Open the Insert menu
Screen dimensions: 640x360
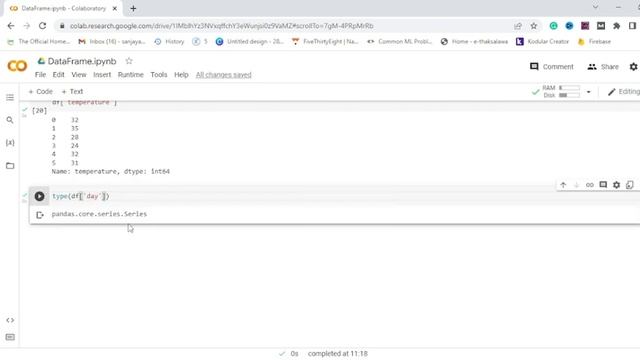click(x=102, y=75)
